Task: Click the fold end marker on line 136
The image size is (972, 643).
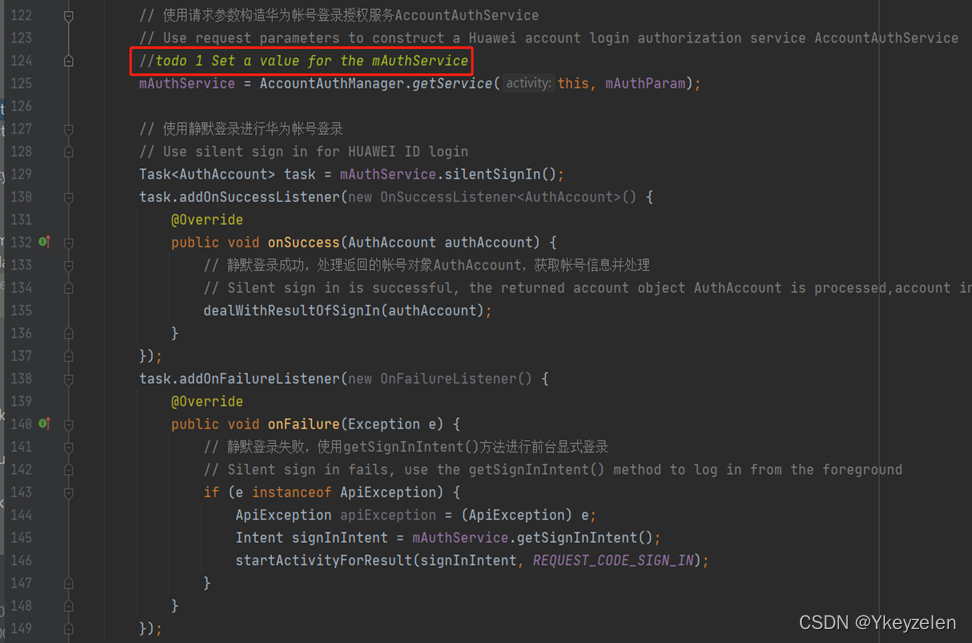Action: click(x=69, y=334)
